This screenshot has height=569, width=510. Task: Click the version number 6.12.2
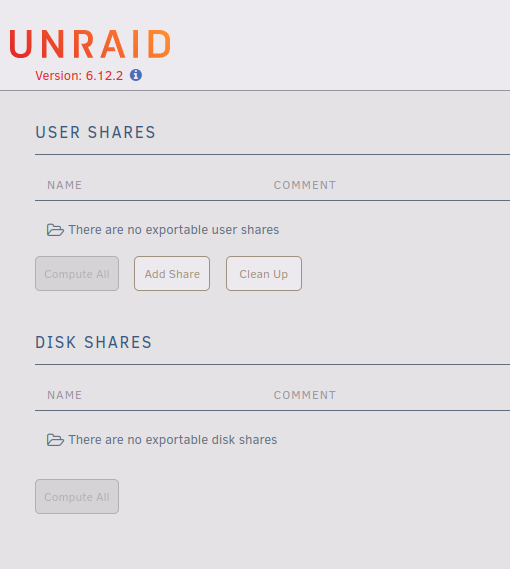coord(105,75)
